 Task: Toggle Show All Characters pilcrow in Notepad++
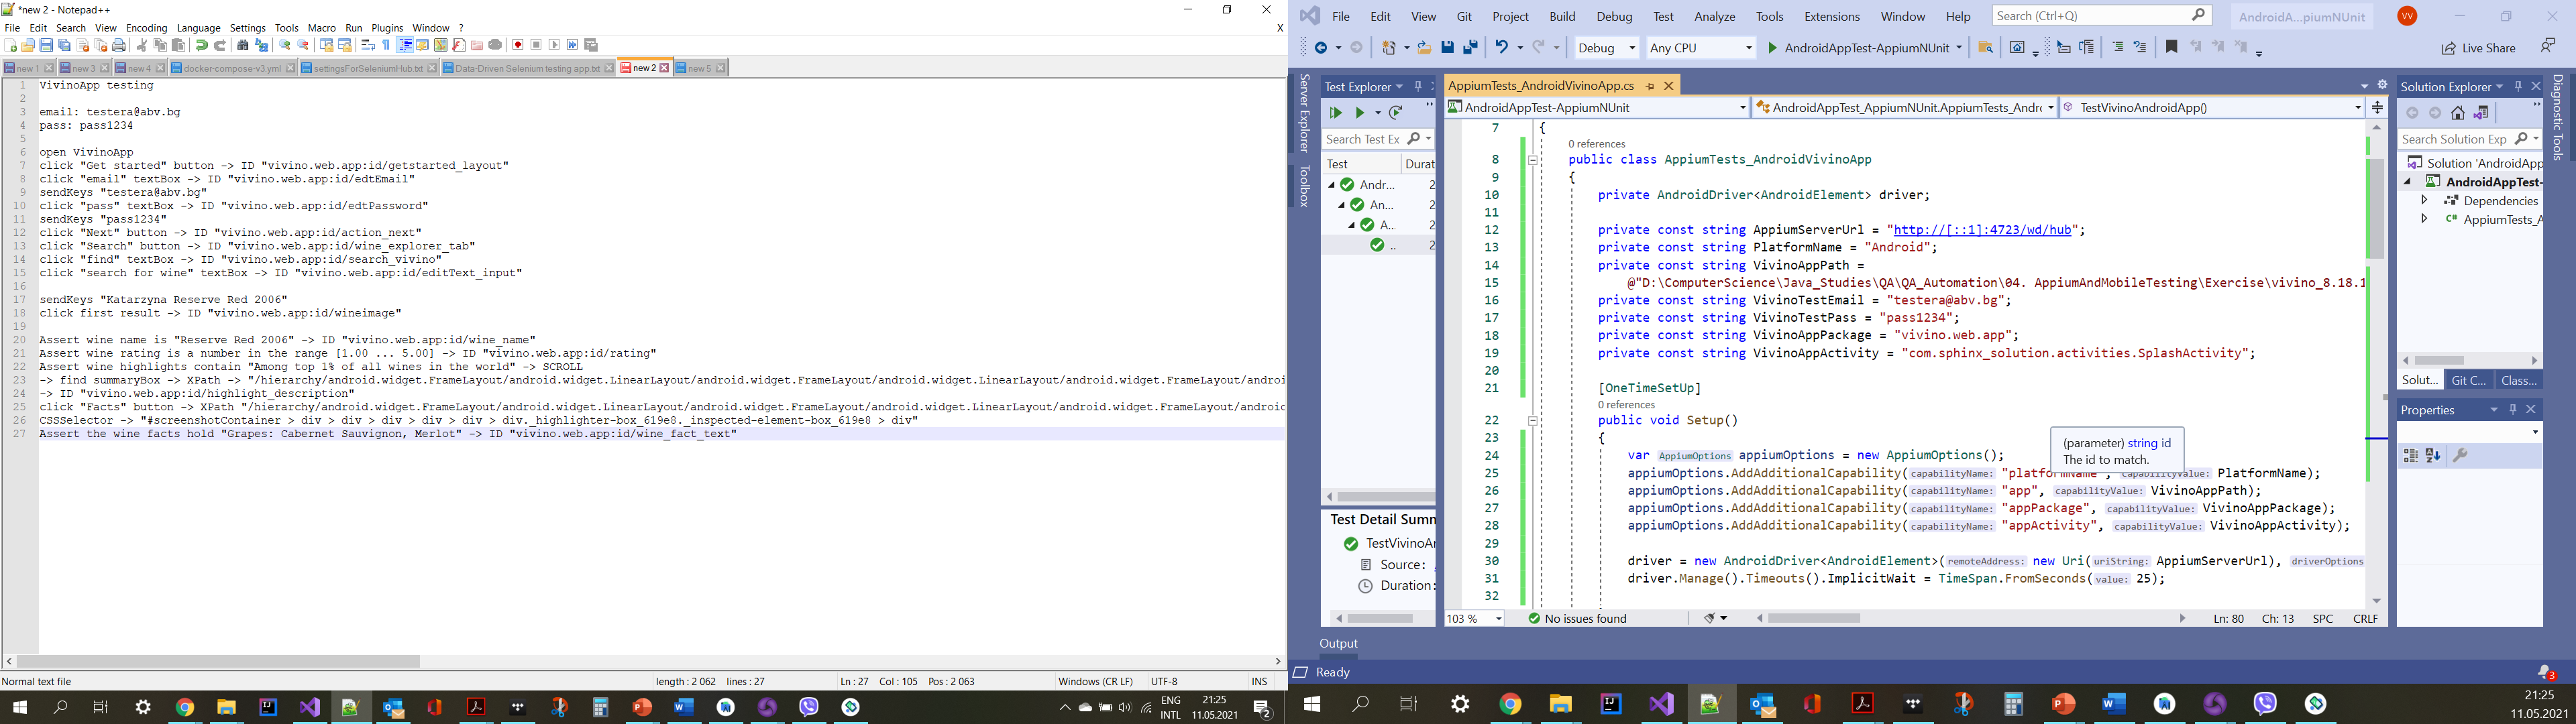pos(386,45)
